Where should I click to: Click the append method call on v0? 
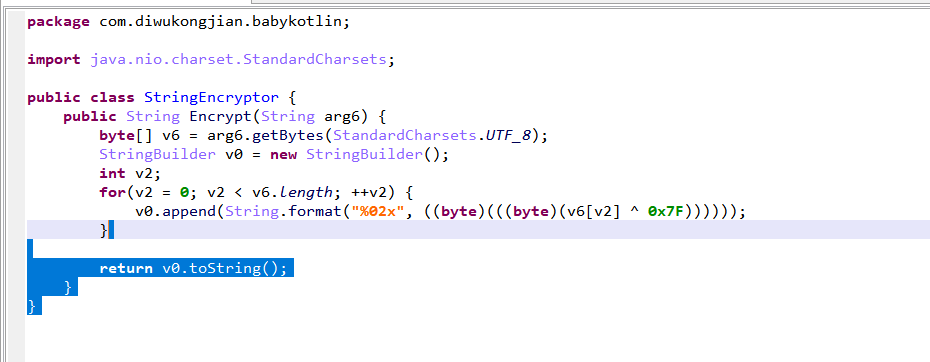pos(189,211)
